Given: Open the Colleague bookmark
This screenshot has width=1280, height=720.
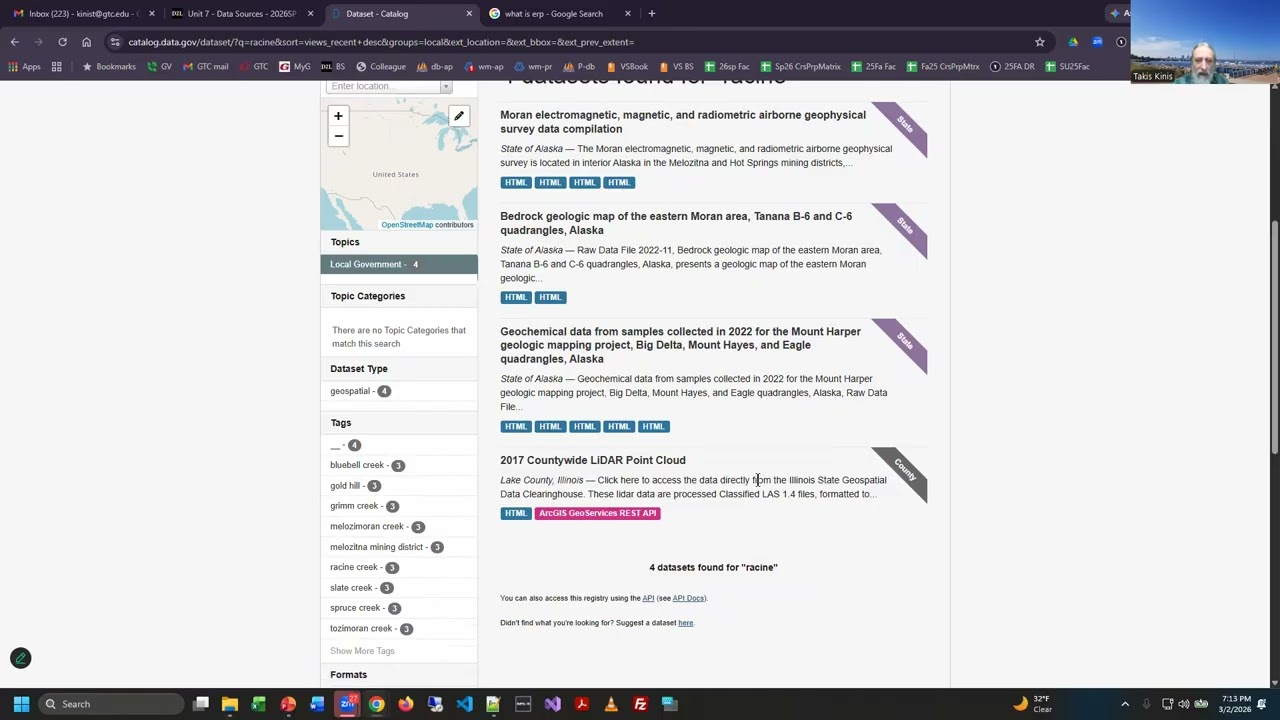Looking at the screenshot, I should pos(381,67).
